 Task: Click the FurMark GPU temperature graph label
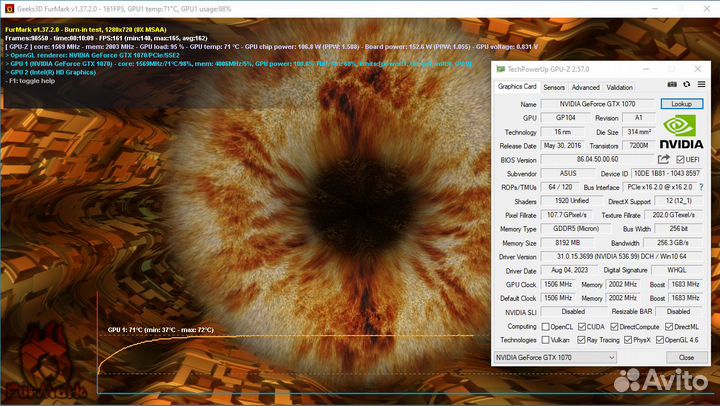160,330
